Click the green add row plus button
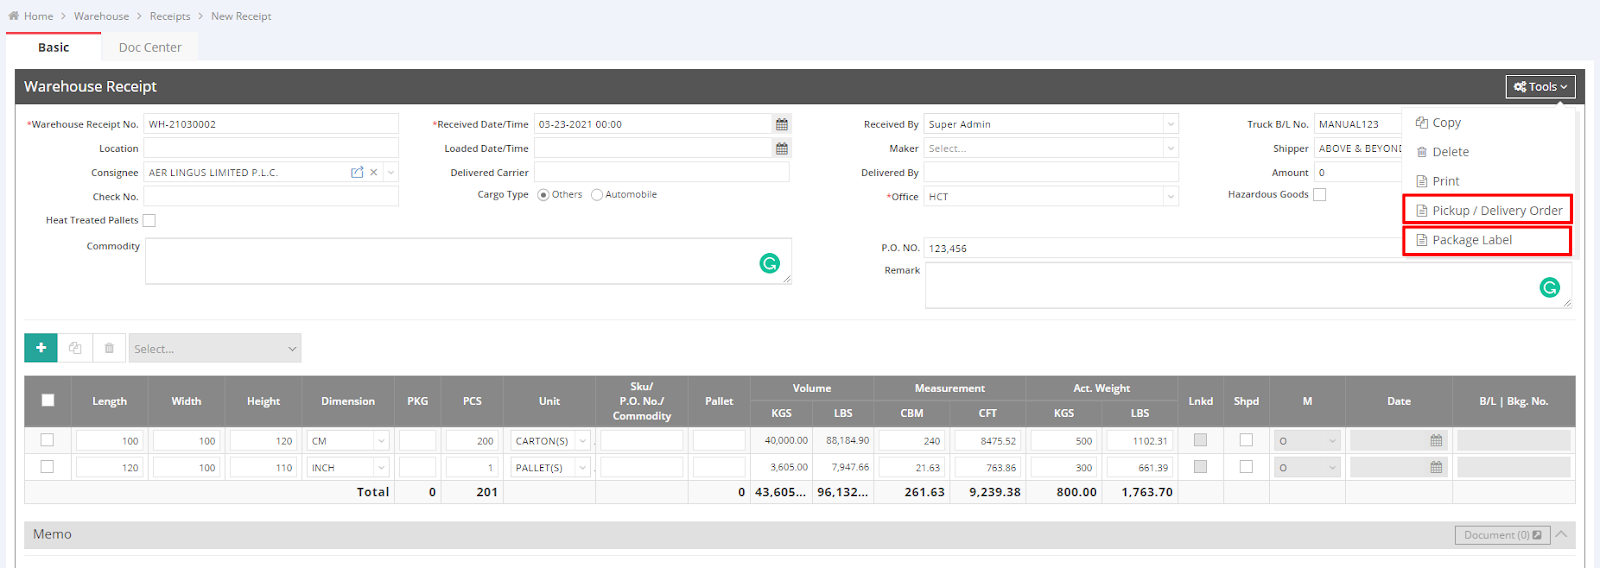The width and height of the screenshot is (1600, 568). tap(41, 348)
